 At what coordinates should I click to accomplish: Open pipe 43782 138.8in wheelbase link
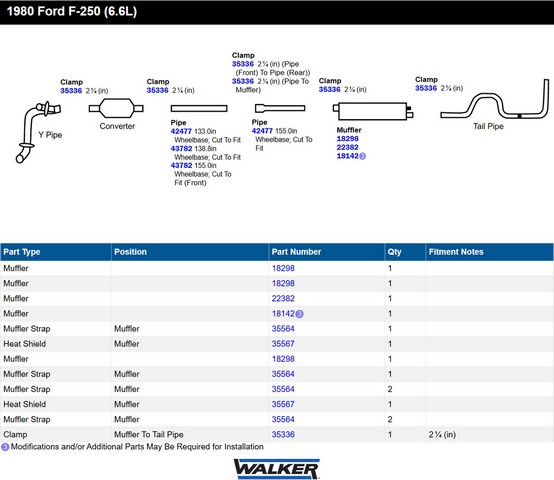(x=181, y=149)
